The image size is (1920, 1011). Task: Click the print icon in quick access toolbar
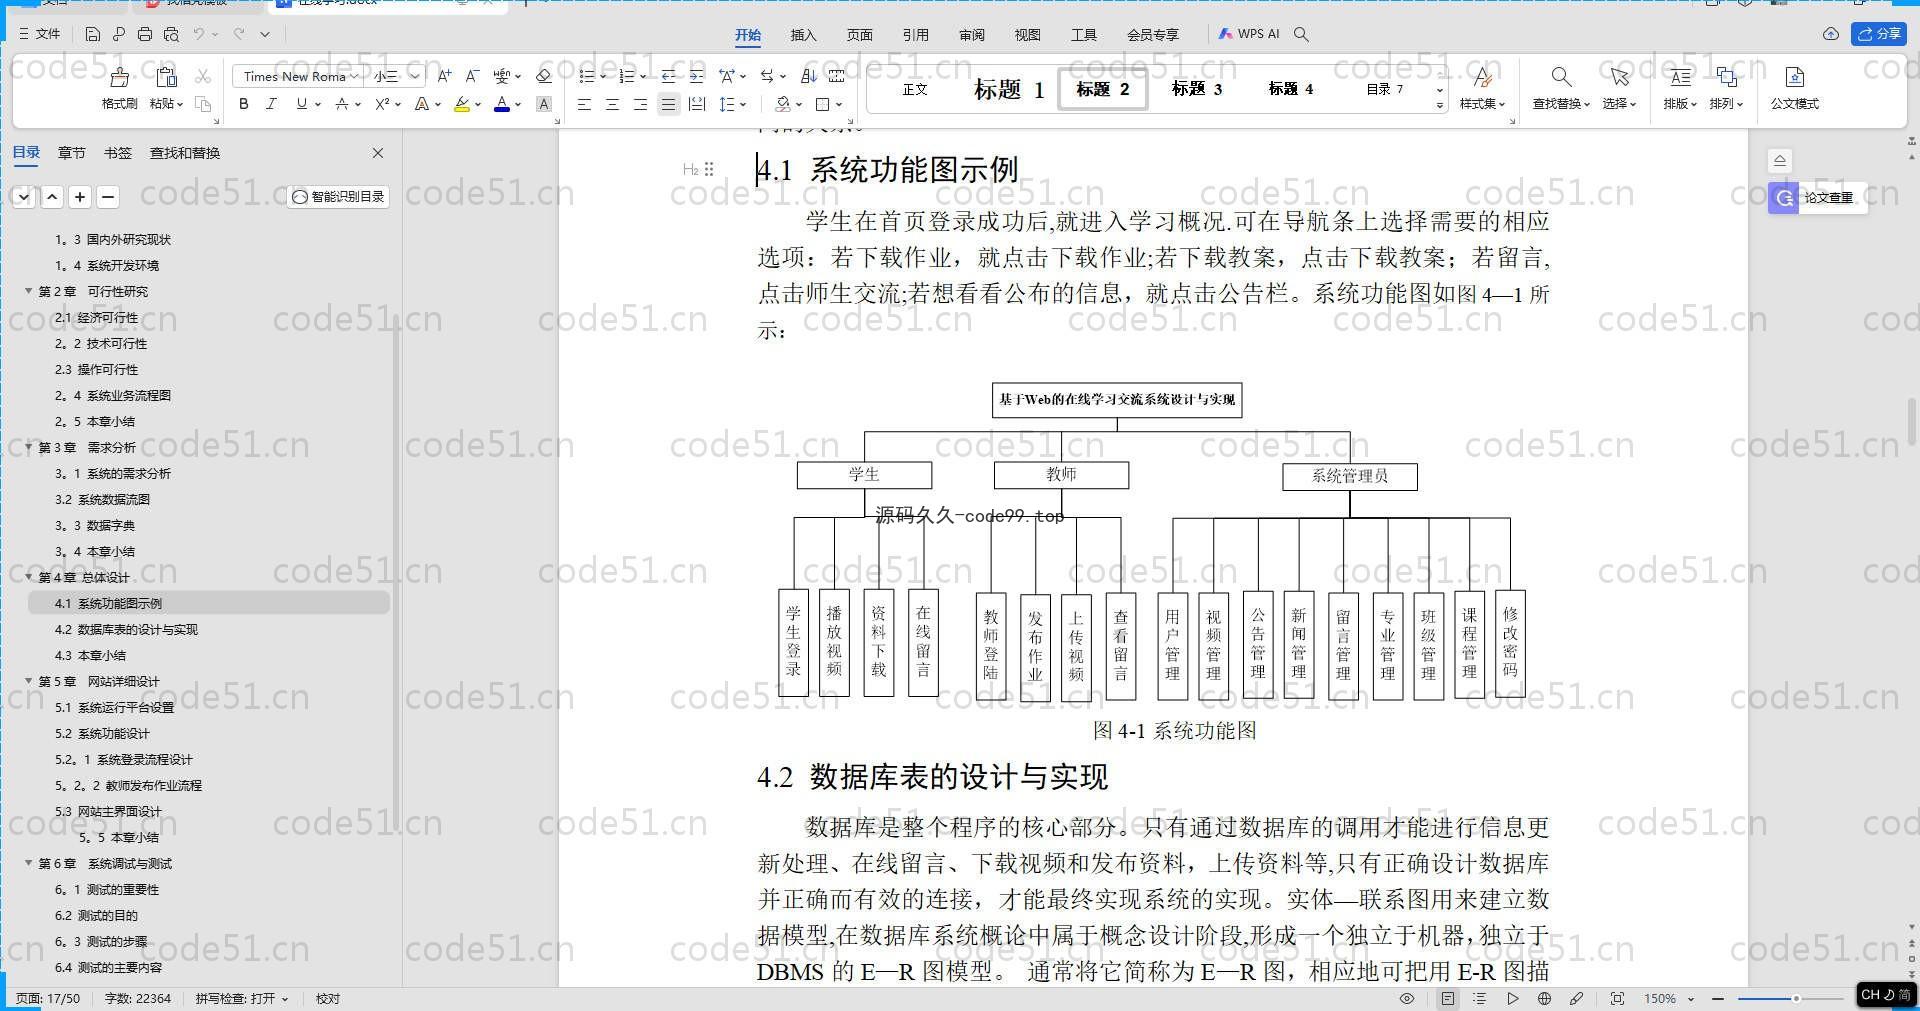tap(145, 34)
